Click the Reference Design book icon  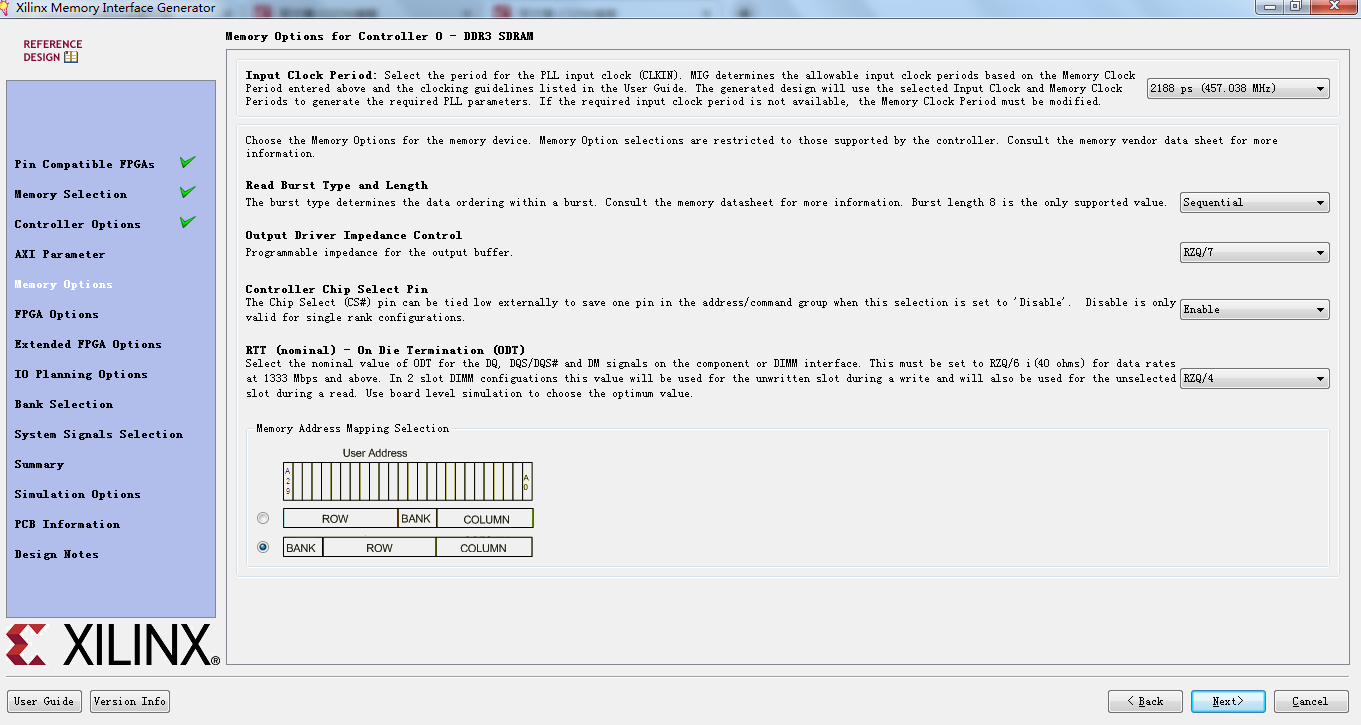pyautogui.click(x=71, y=58)
